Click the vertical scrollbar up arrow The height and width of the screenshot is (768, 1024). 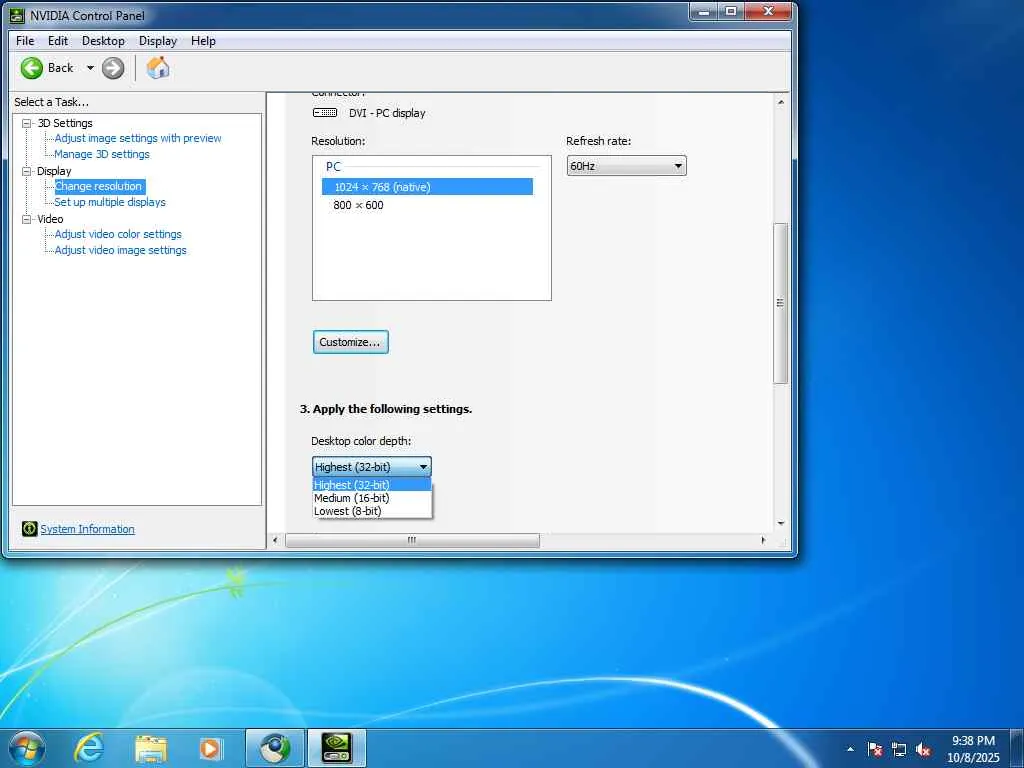tap(780, 102)
